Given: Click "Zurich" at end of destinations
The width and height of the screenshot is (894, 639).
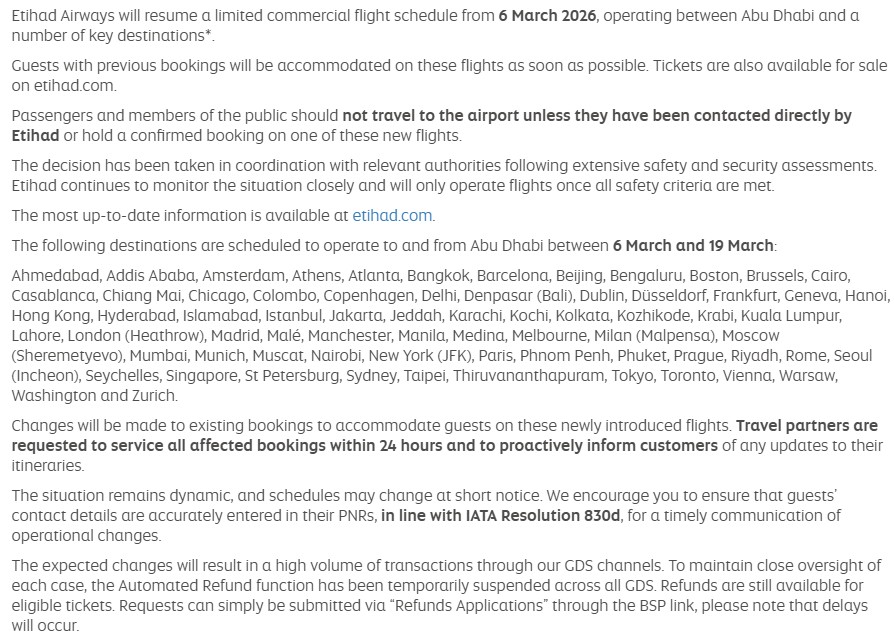Looking at the screenshot, I should tap(155, 395).
